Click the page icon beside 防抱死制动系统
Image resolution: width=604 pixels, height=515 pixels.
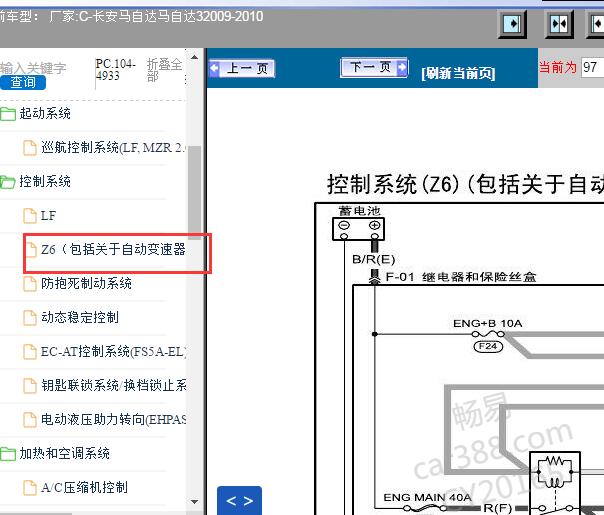[30, 284]
